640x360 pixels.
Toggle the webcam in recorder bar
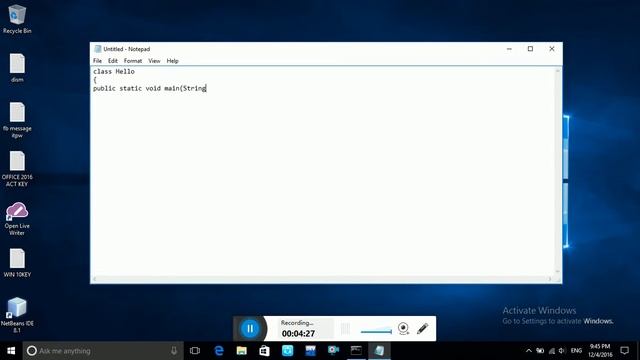tap(403, 328)
